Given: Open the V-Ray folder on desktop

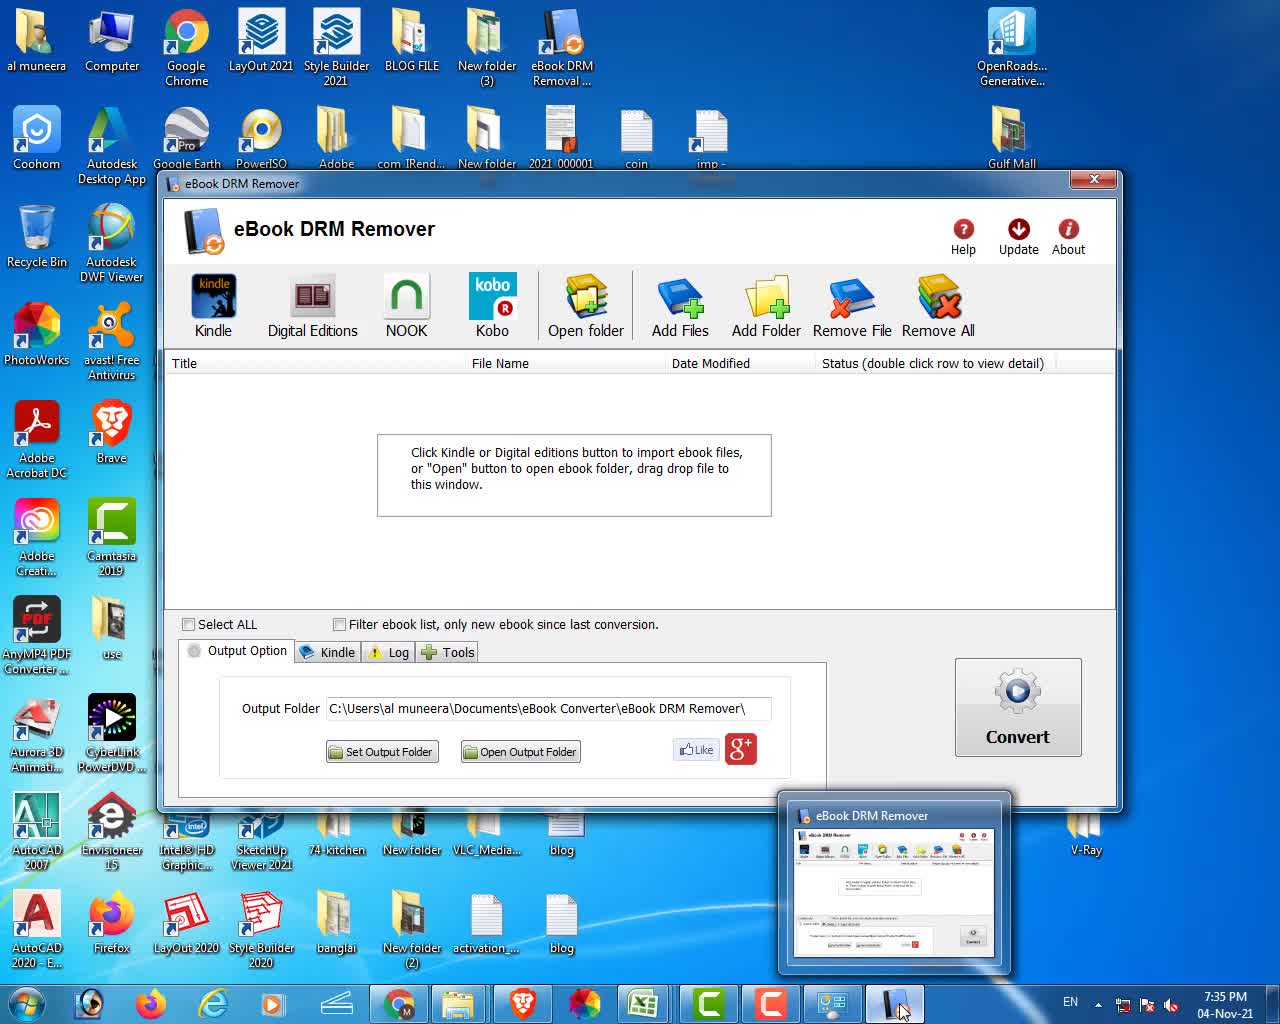Looking at the screenshot, I should 1086,832.
